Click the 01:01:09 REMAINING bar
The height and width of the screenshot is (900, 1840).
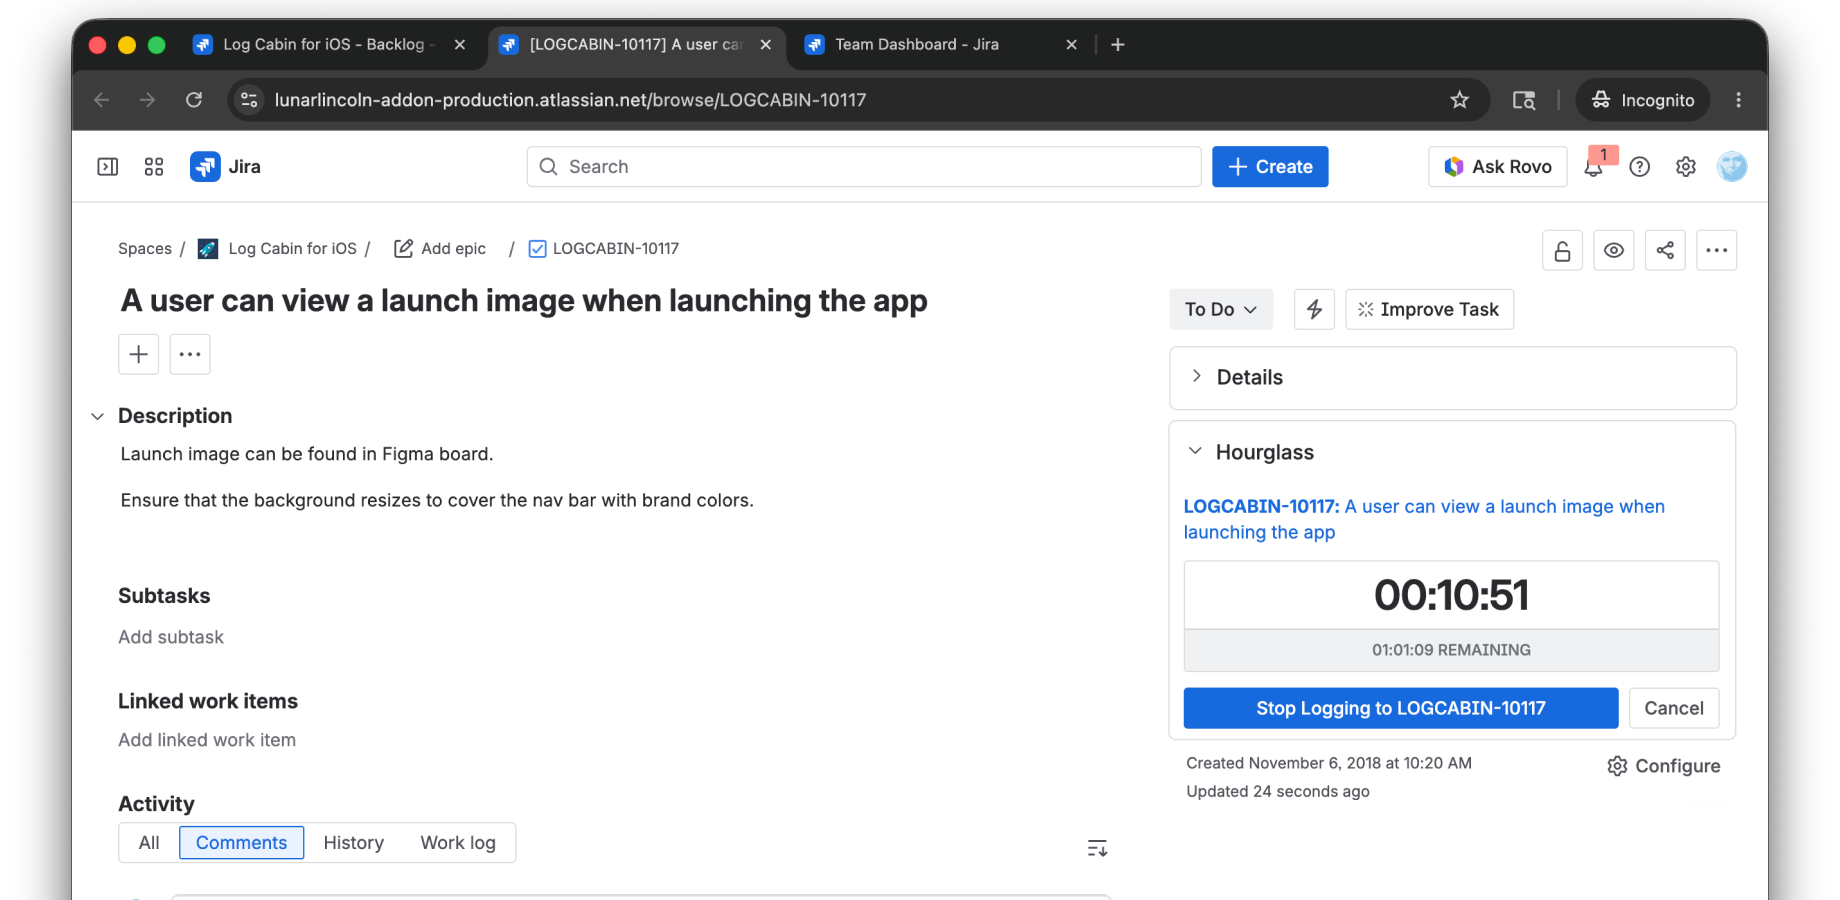[1451, 650]
